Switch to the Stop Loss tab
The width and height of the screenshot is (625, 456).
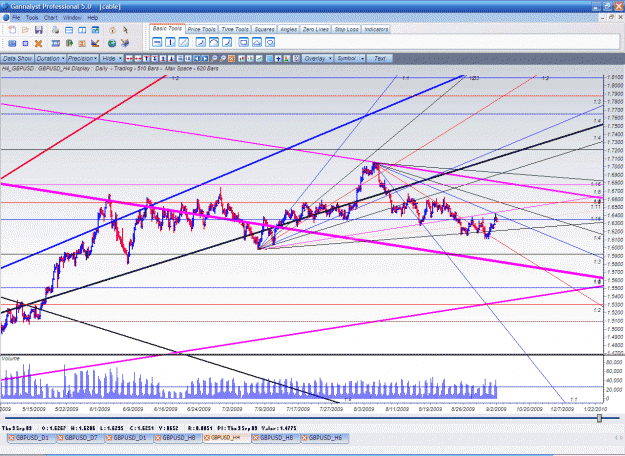pos(346,29)
